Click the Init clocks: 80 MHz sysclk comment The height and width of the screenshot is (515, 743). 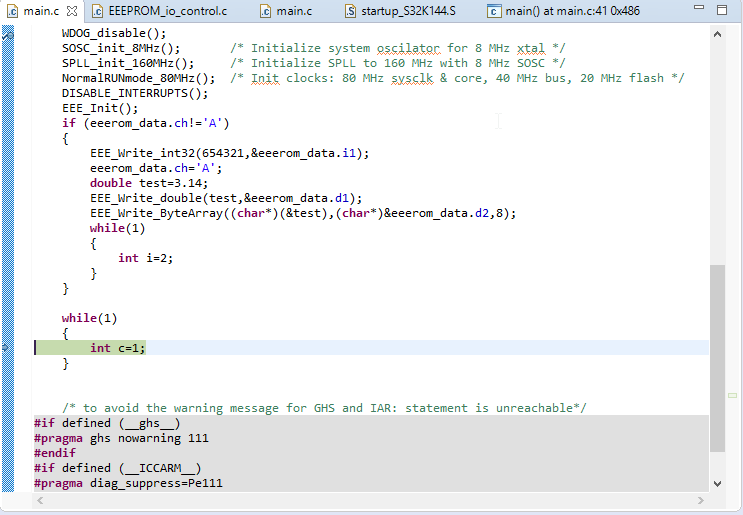pos(457,78)
